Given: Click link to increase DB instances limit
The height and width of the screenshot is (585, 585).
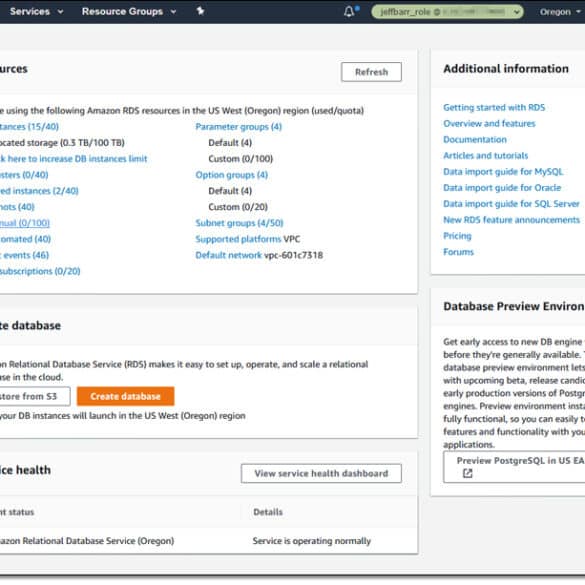Looking at the screenshot, I should click(73, 159).
